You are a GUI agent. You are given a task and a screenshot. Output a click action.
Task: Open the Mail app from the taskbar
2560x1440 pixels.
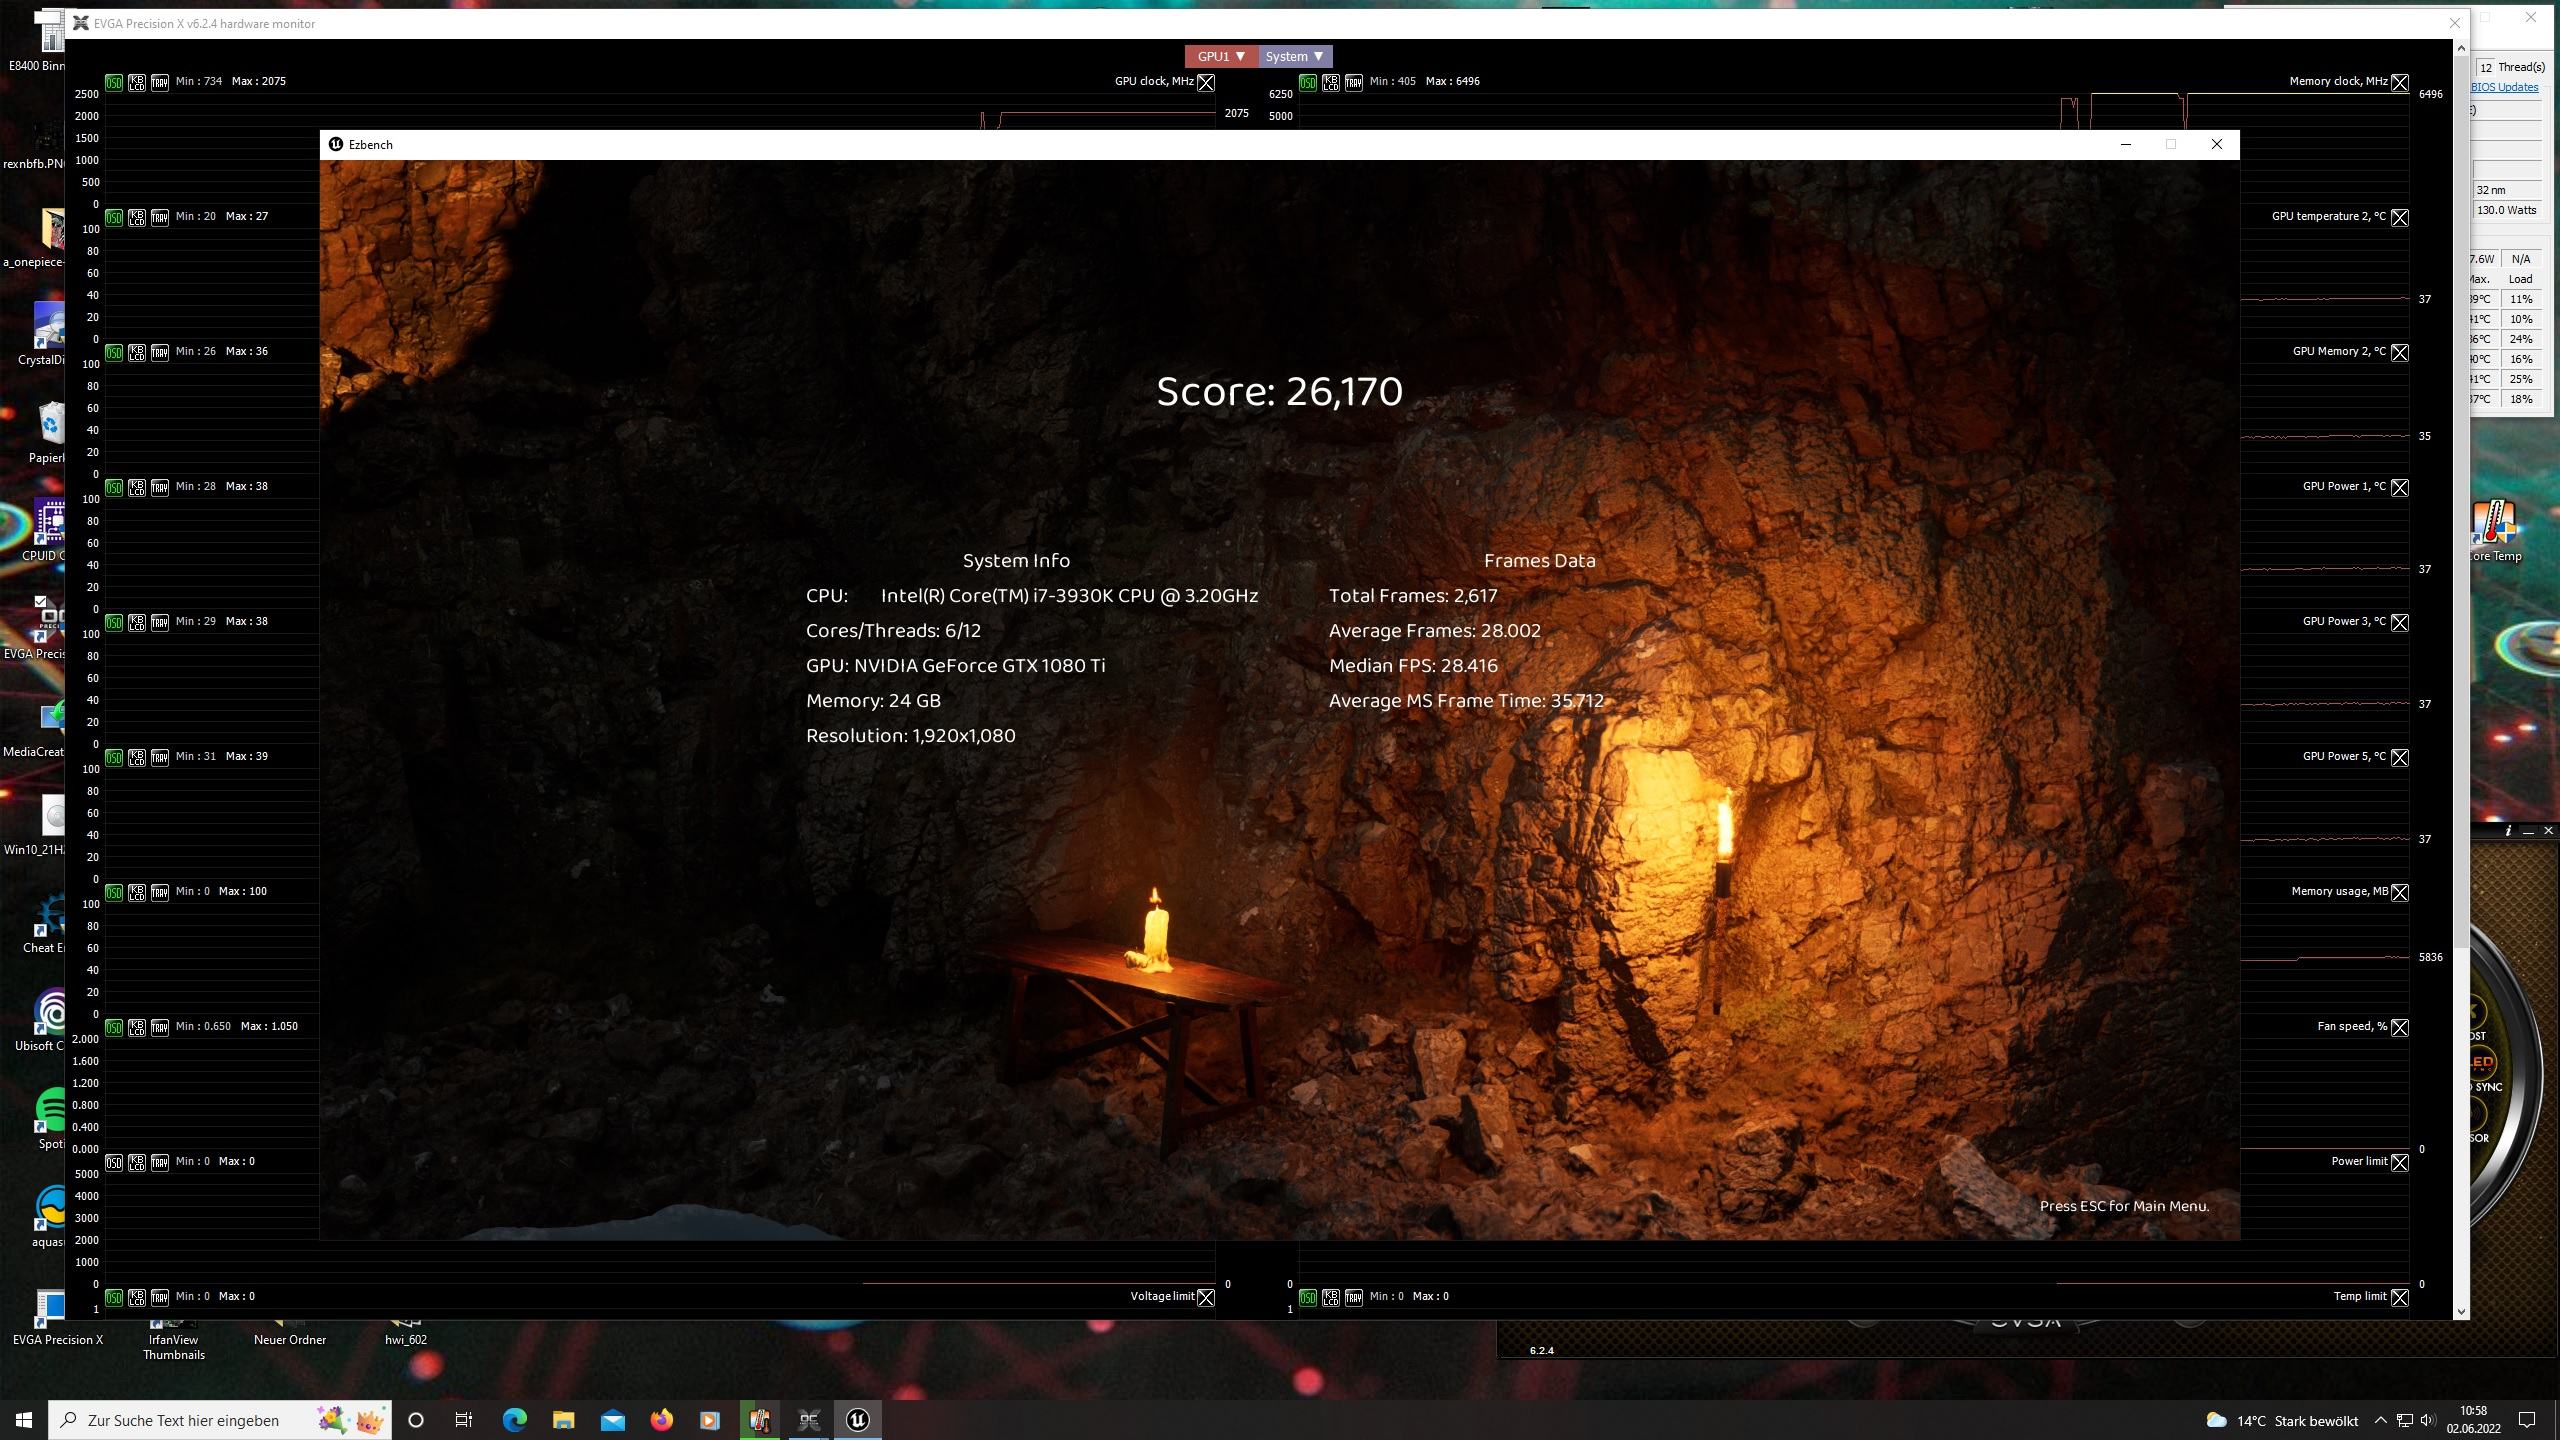pos(612,1420)
